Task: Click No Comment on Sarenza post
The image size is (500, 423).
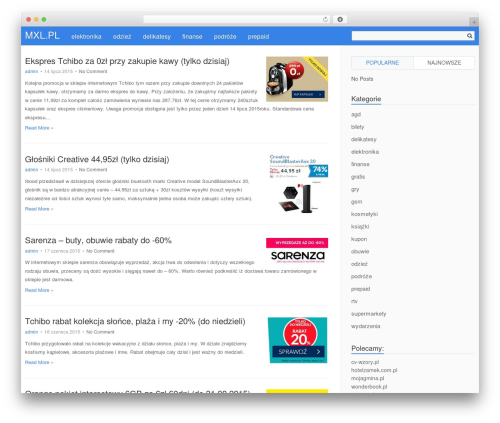Action: [100, 251]
